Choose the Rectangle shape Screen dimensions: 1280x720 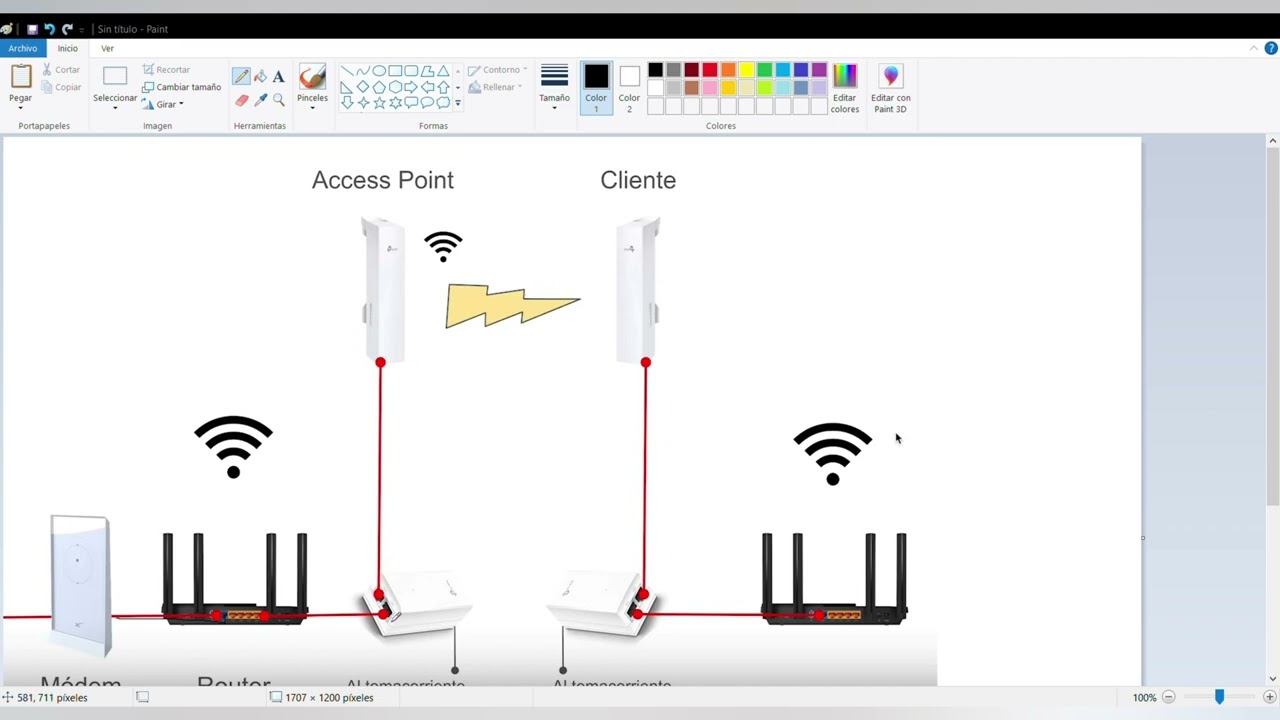coord(395,71)
